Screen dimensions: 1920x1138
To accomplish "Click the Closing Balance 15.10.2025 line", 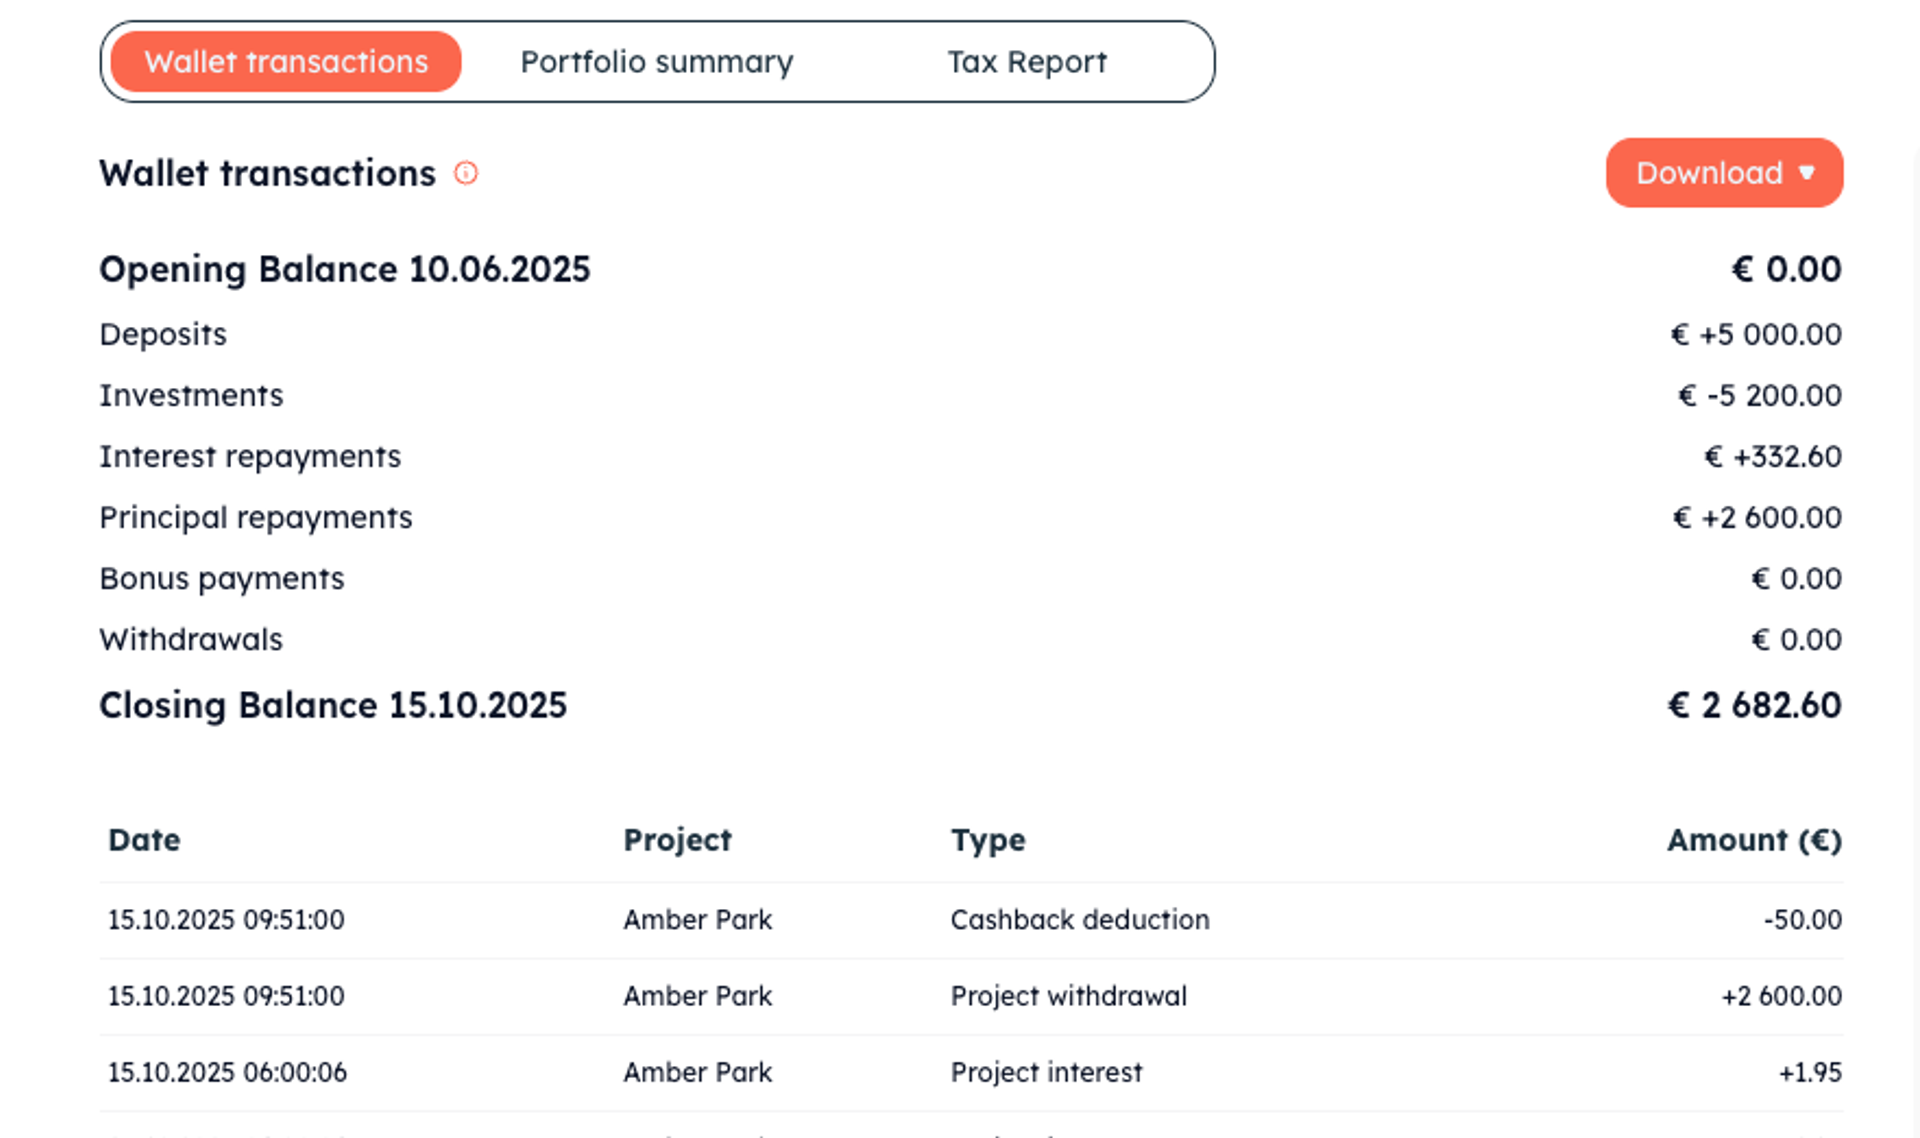I will point(333,705).
